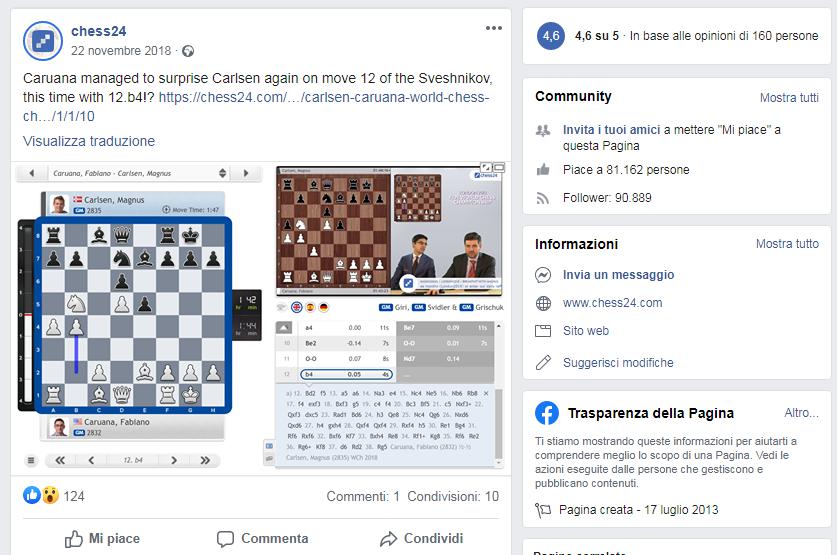Screen dimensions: 837x555
Task: Click the Messenger icon
Action: (543, 275)
